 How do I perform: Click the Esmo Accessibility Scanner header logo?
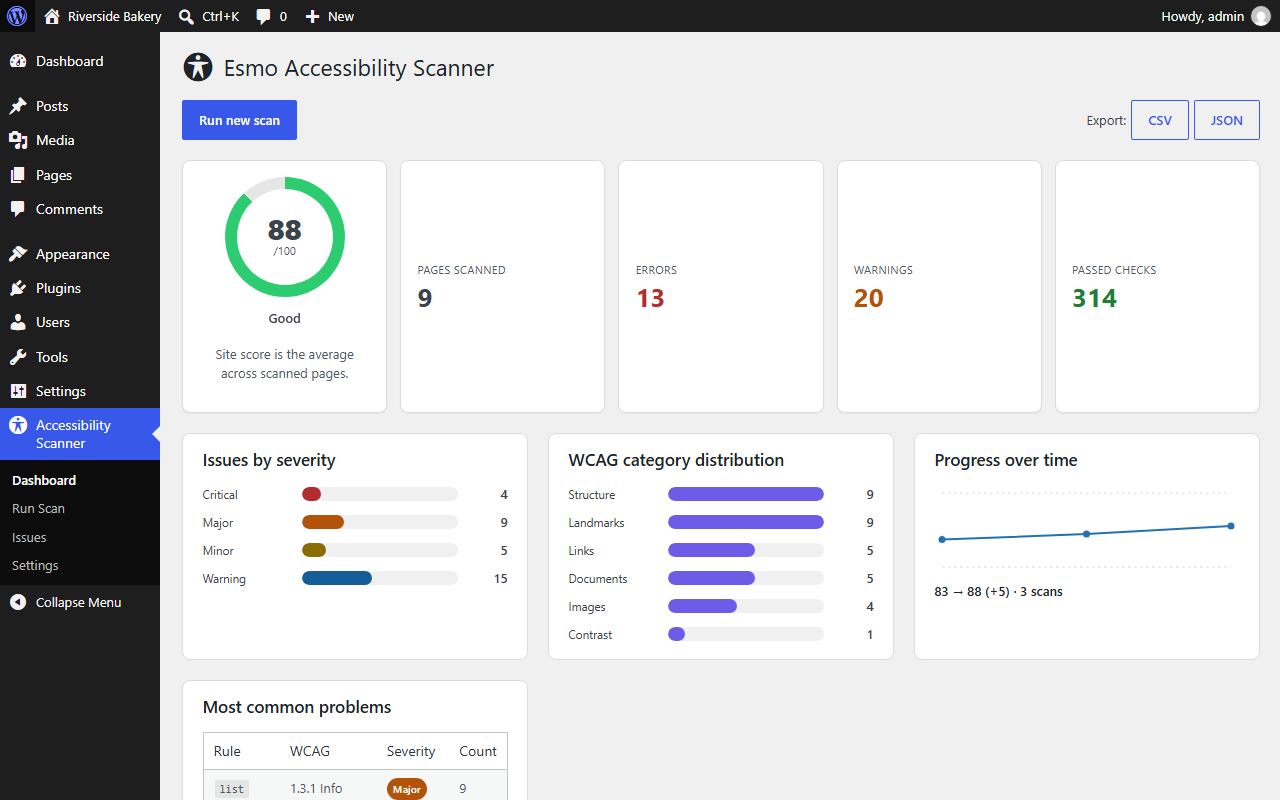click(x=198, y=68)
